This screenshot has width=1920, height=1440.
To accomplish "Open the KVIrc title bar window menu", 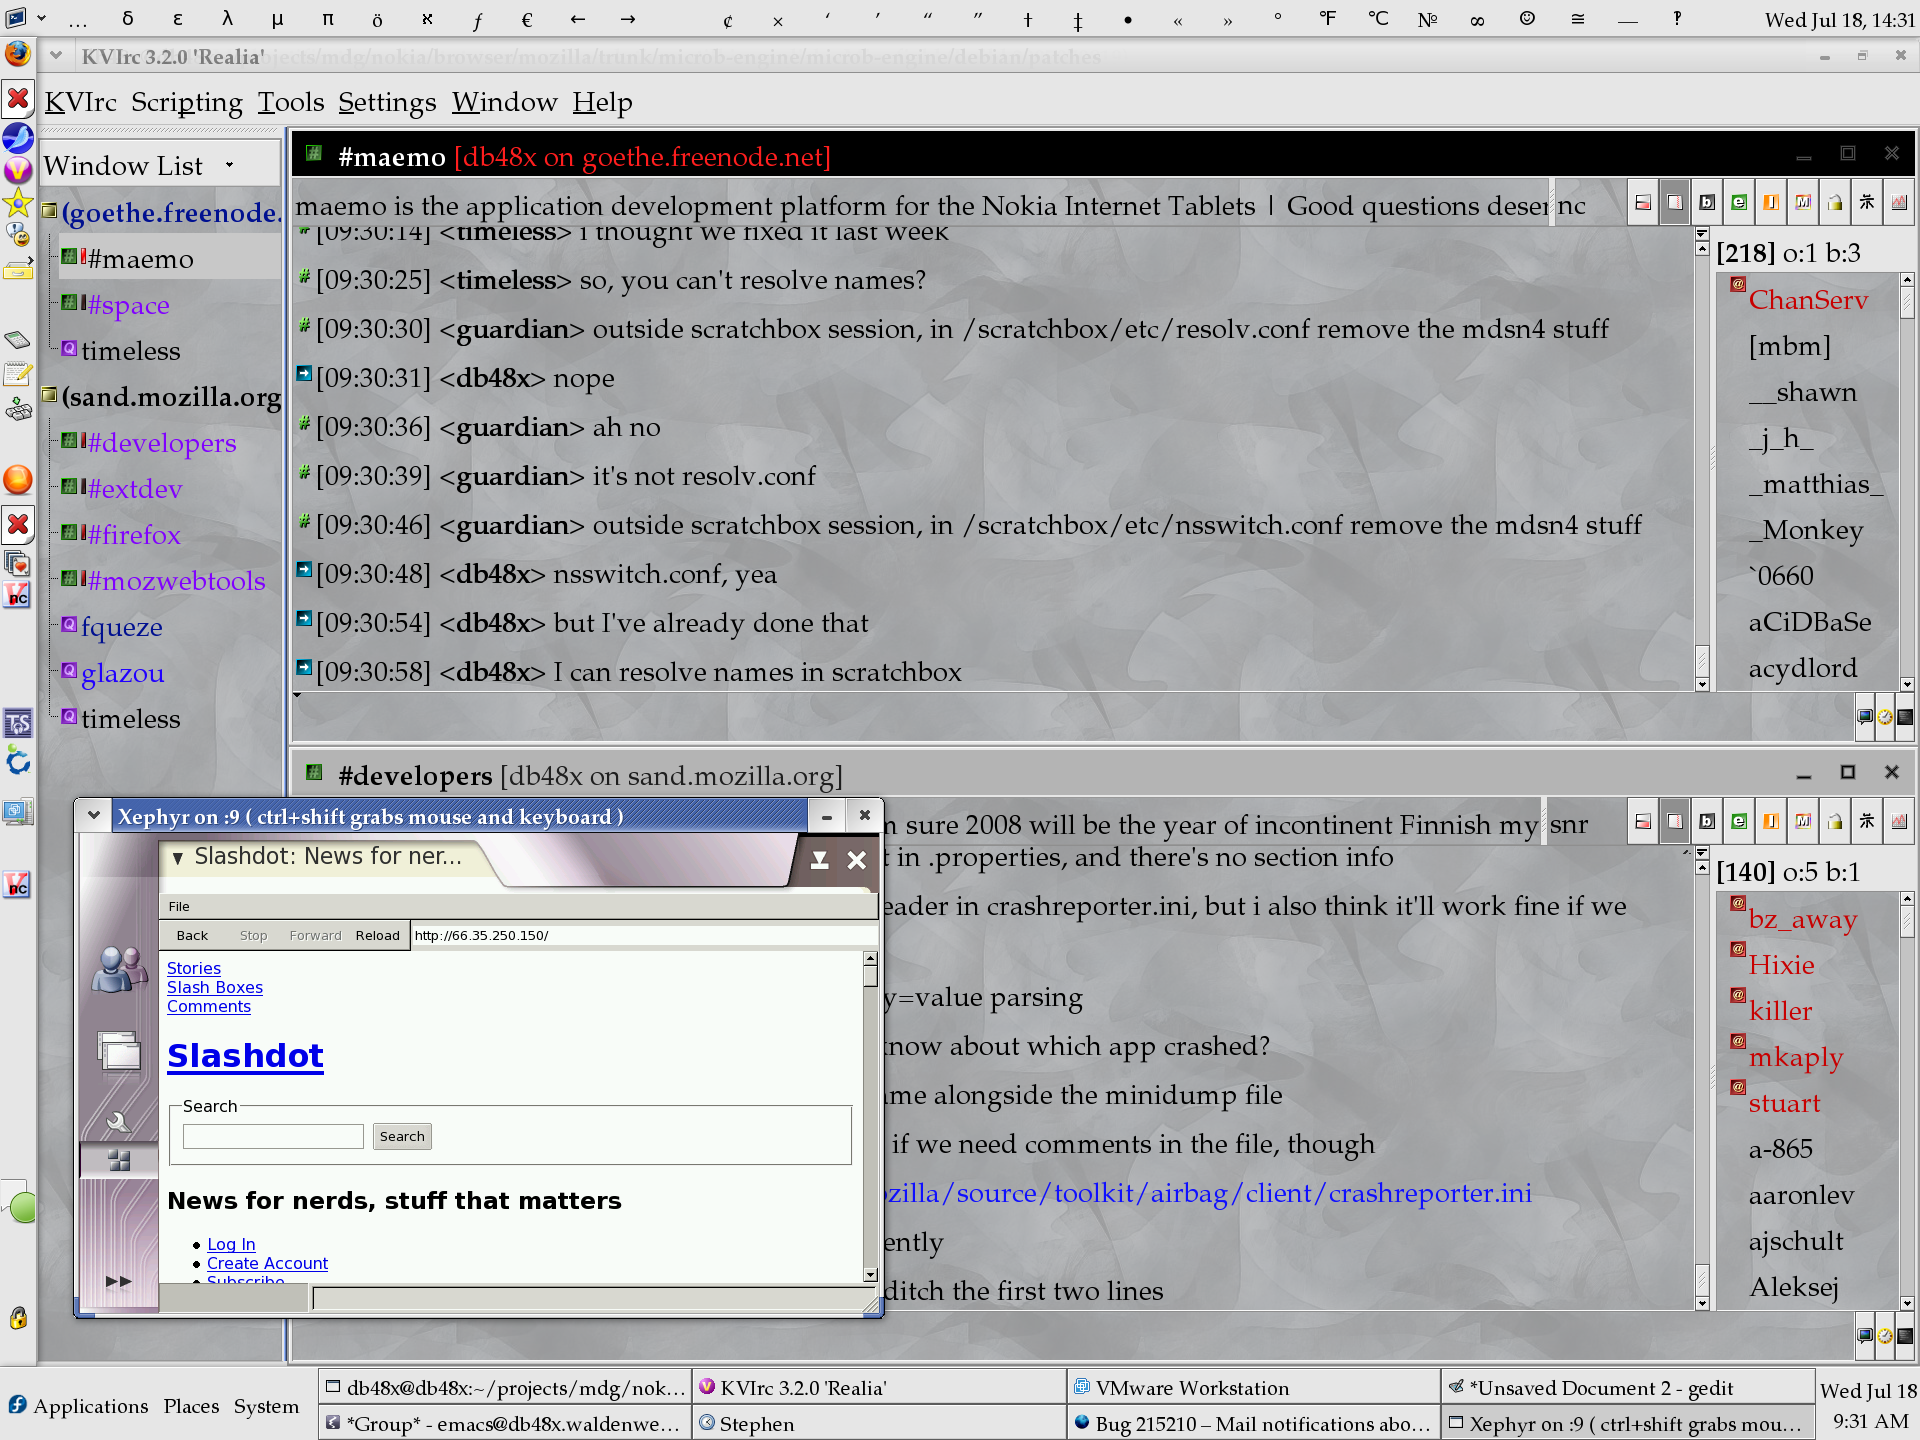I will pyautogui.click(x=56, y=56).
